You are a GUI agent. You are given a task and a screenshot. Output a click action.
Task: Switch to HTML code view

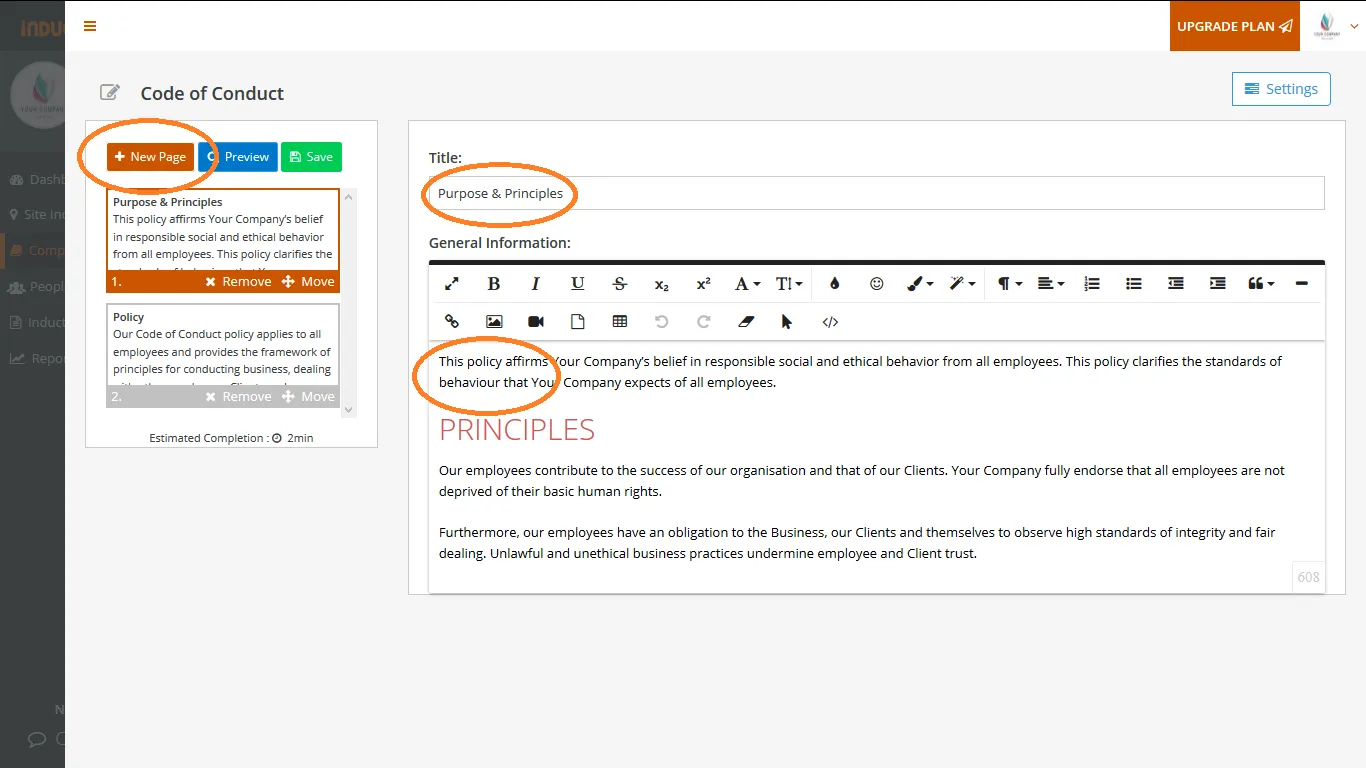point(830,322)
